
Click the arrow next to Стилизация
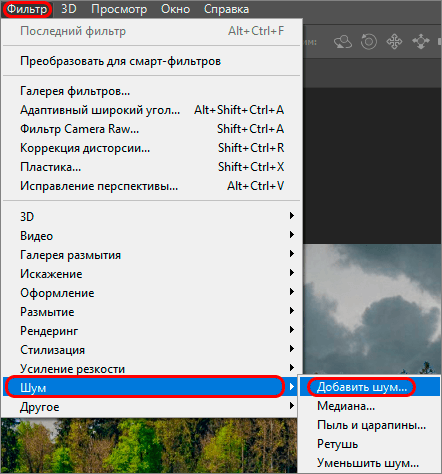pos(292,349)
